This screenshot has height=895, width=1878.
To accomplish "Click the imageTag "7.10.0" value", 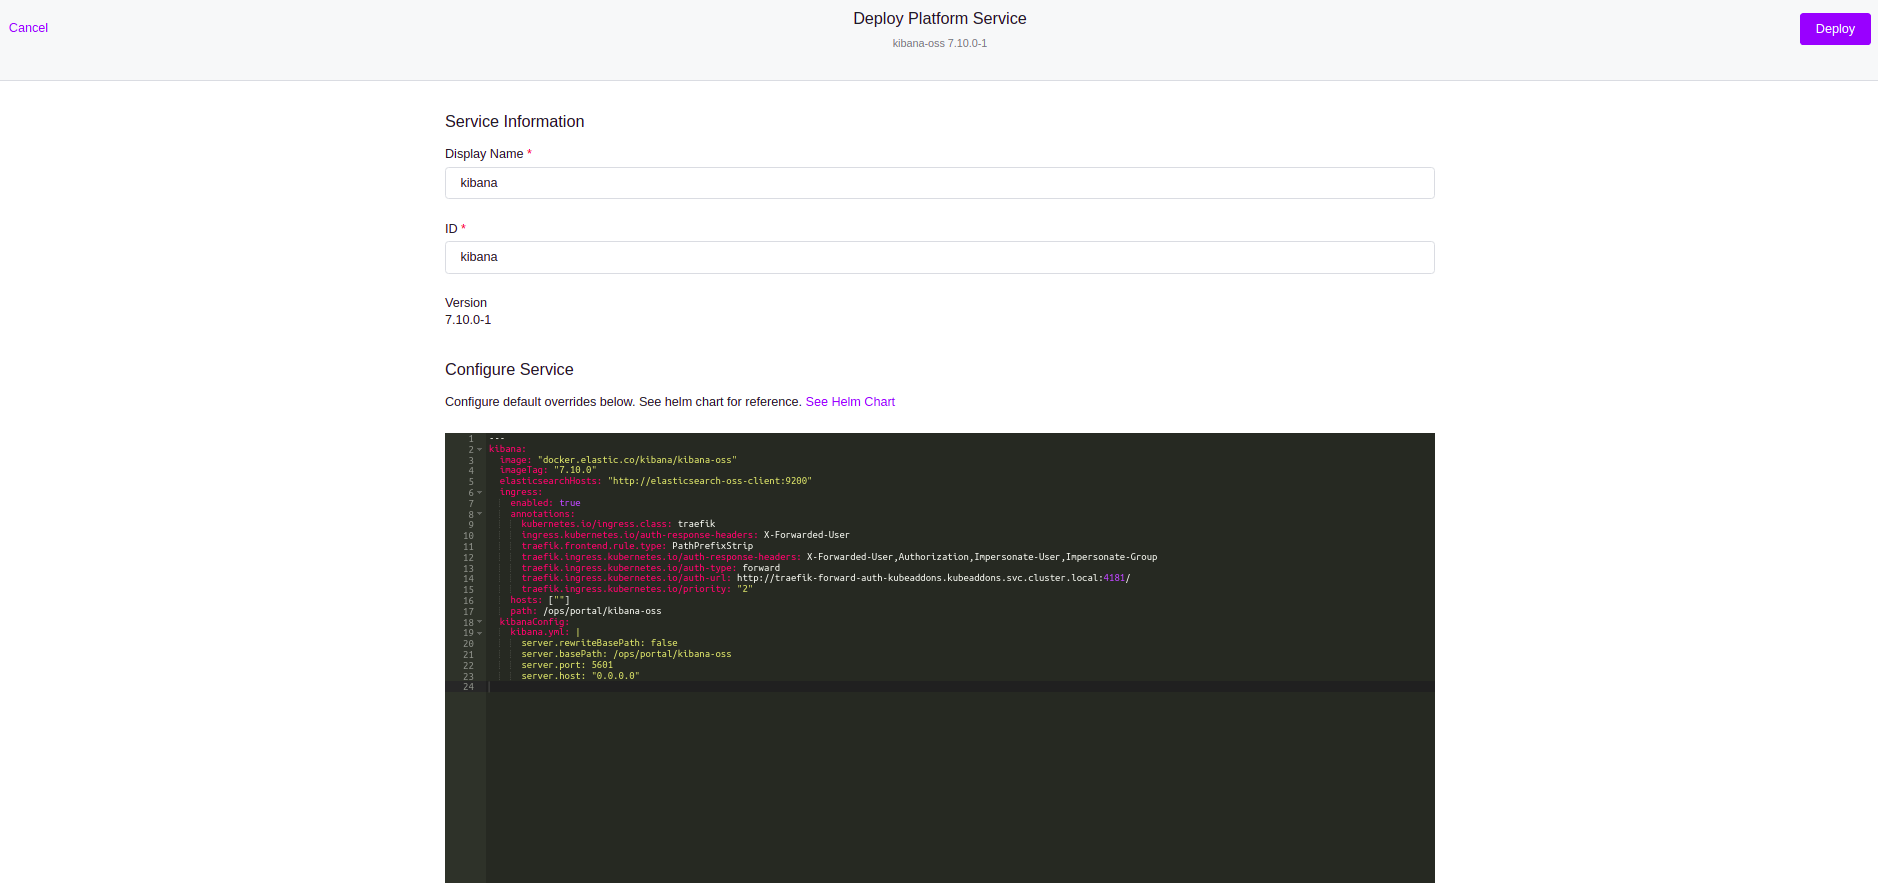I will [575, 470].
